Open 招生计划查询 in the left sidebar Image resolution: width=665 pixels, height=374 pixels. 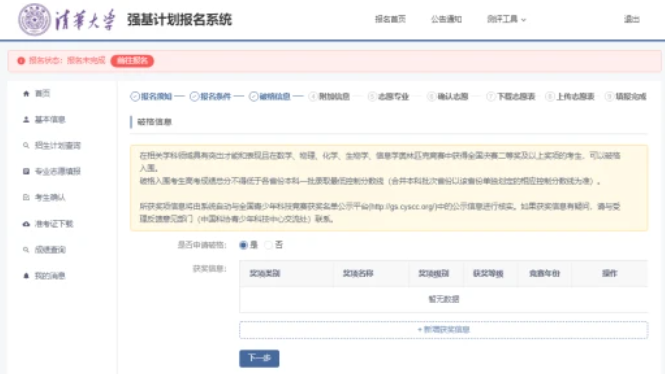tap(58, 145)
